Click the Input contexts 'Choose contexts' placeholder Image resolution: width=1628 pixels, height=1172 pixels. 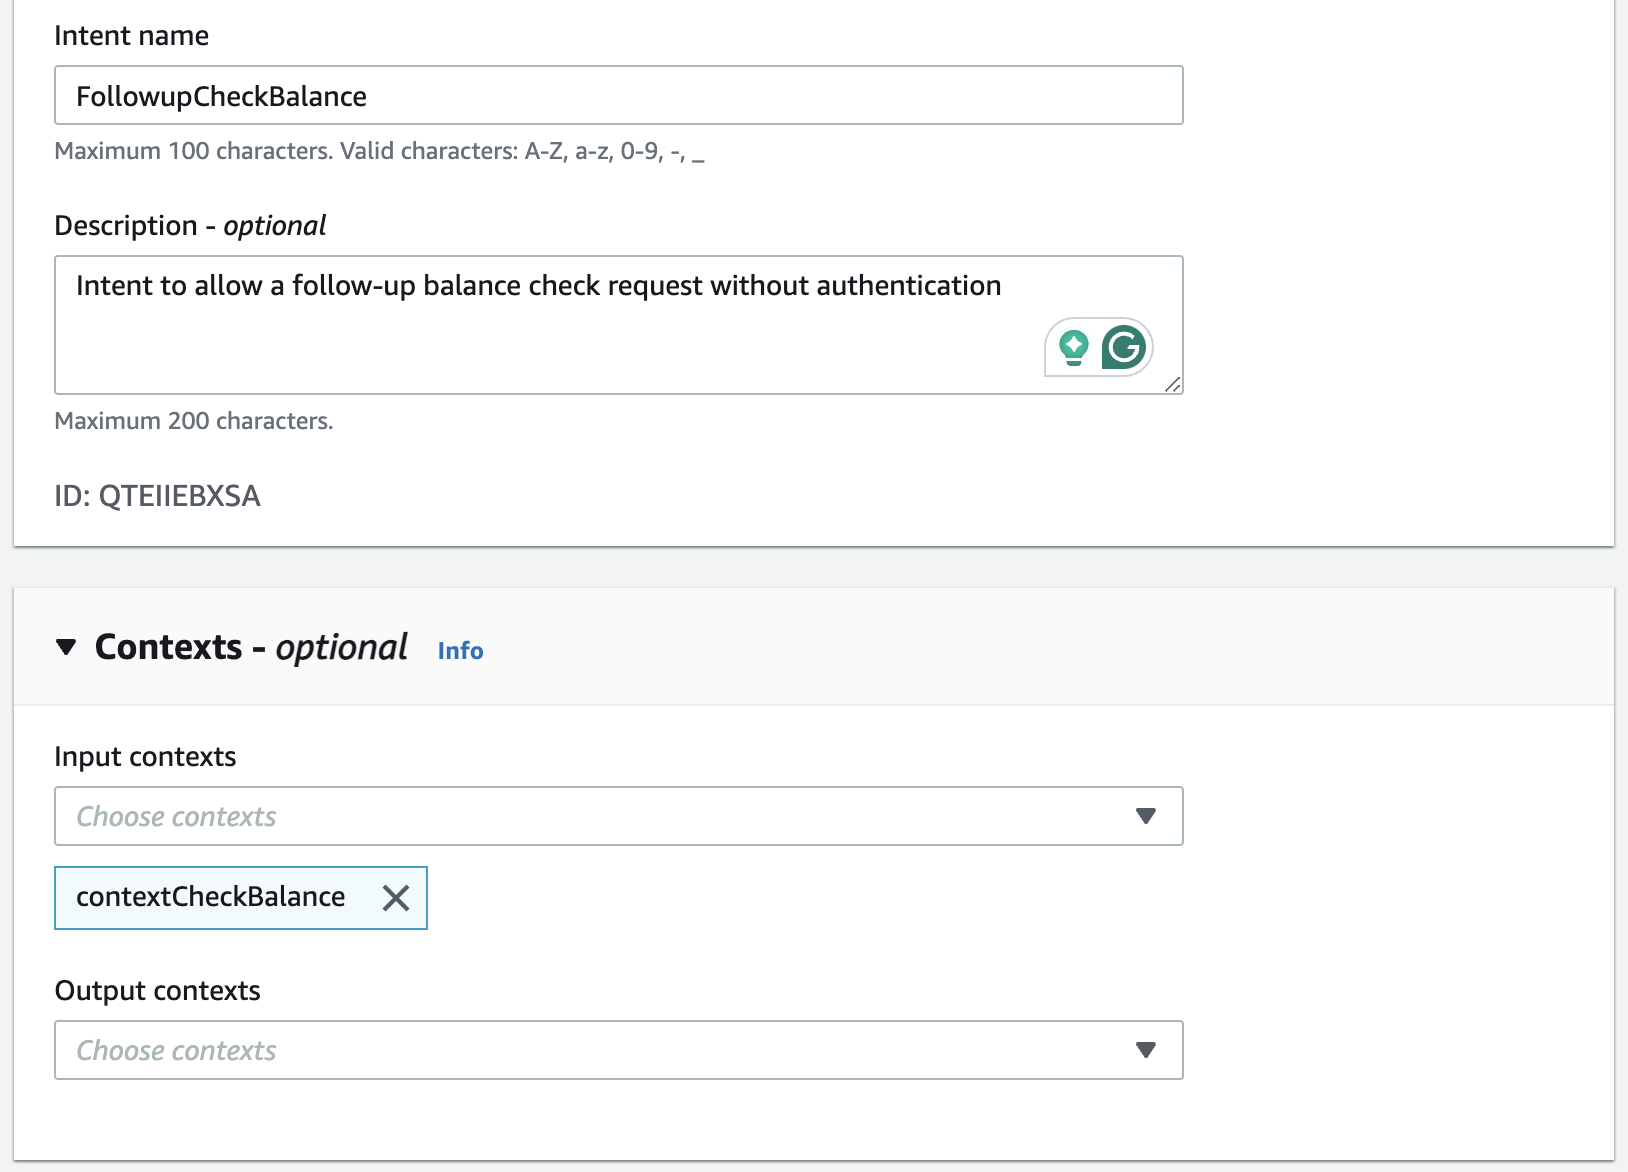tap(176, 817)
